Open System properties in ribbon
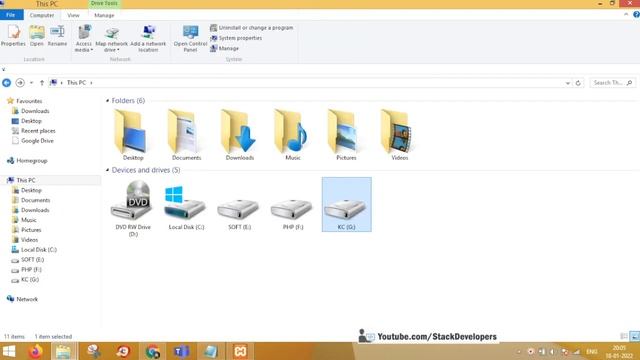Viewport: 640px width, 360px height. pyautogui.click(x=236, y=38)
